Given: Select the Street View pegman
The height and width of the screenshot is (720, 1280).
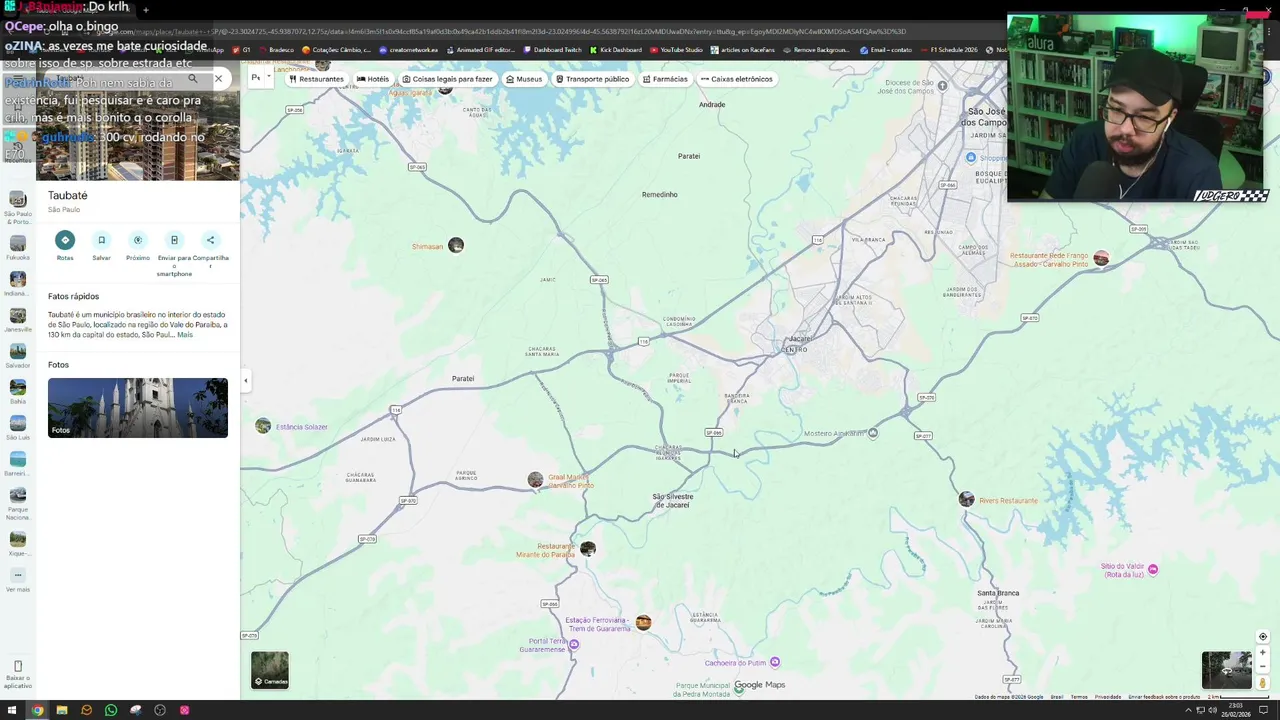Looking at the screenshot, I should [1262, 683].
